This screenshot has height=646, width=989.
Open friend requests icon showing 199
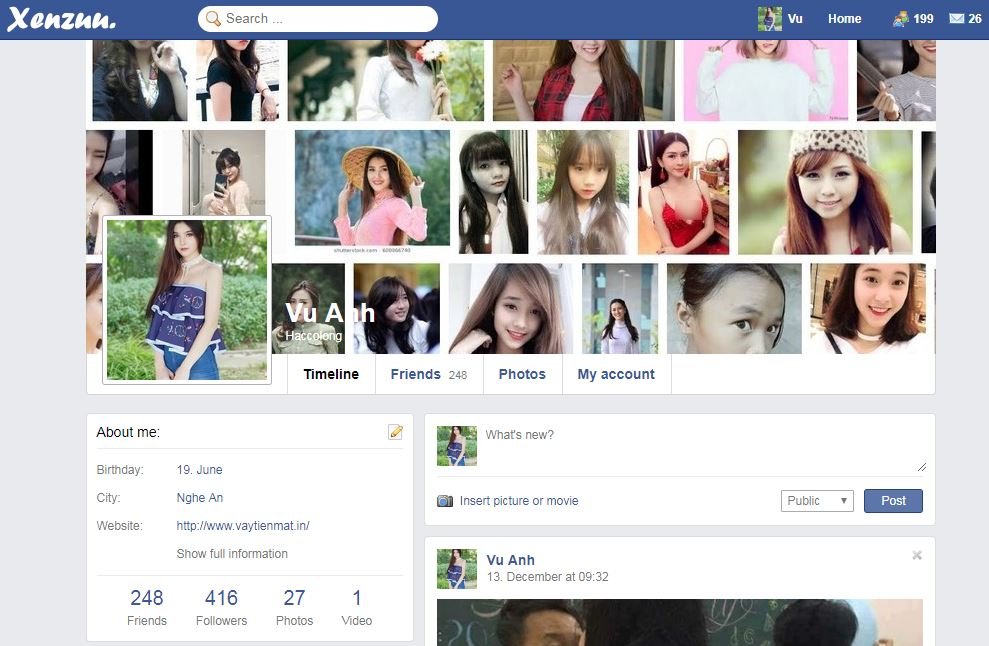(913, 19)
